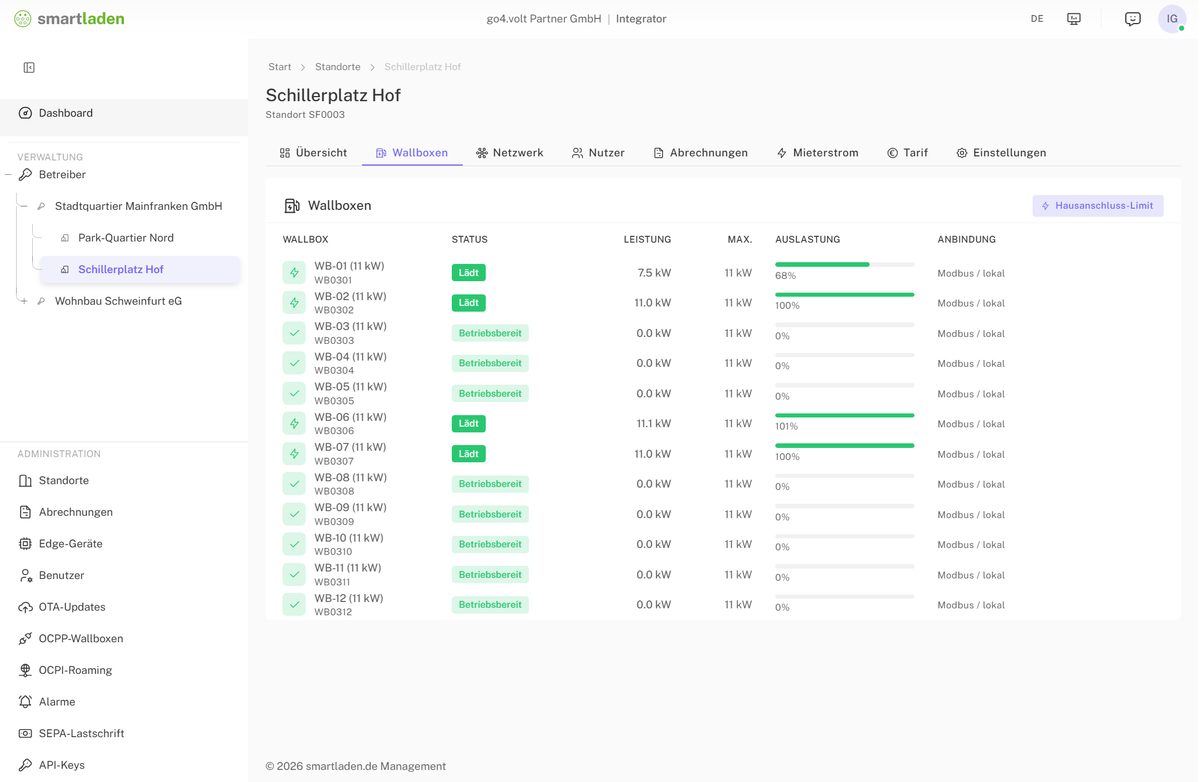Image resolution: width=1200 pixels, height=782 pixels.
Task: Click Modbus / lokal for WB-10
Action: 971,545
